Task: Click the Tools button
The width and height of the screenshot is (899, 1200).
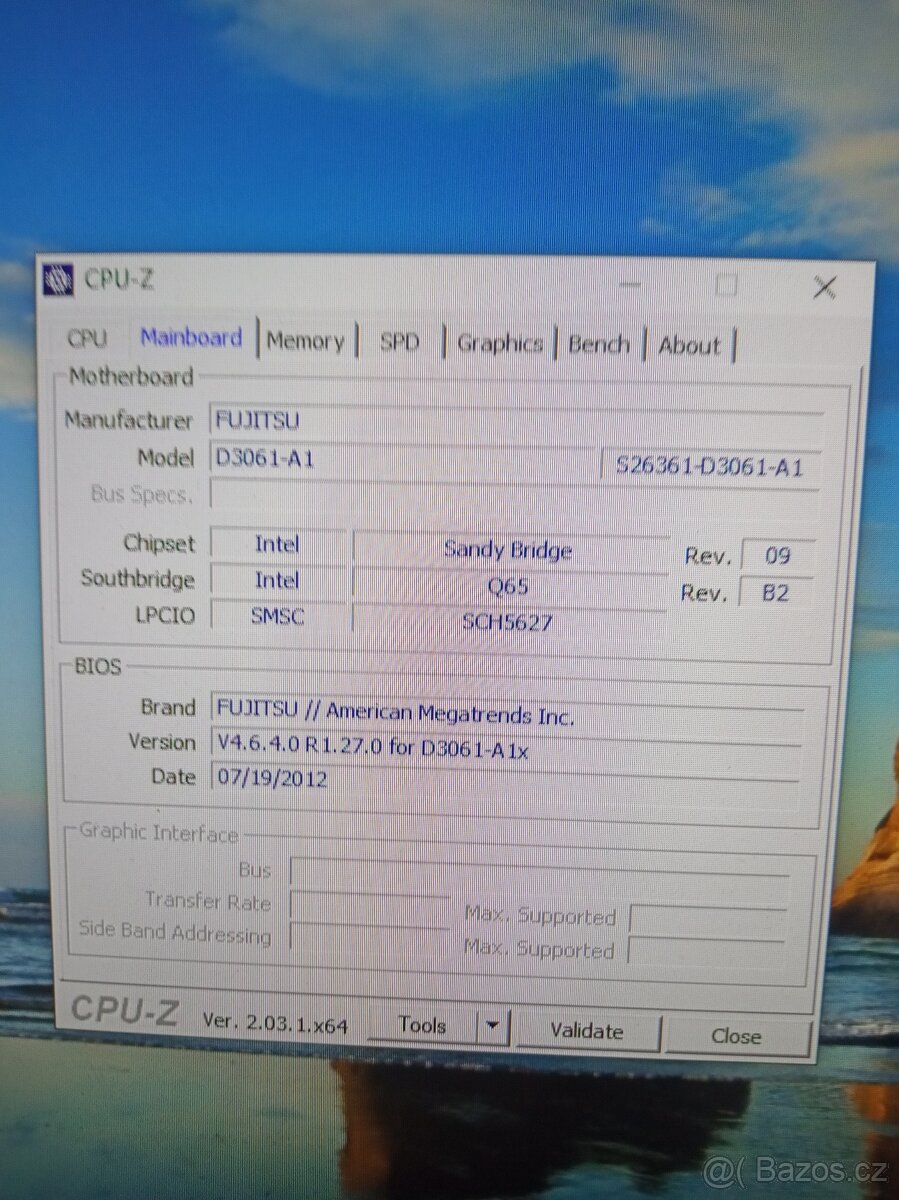Action: coord(424,1024)
